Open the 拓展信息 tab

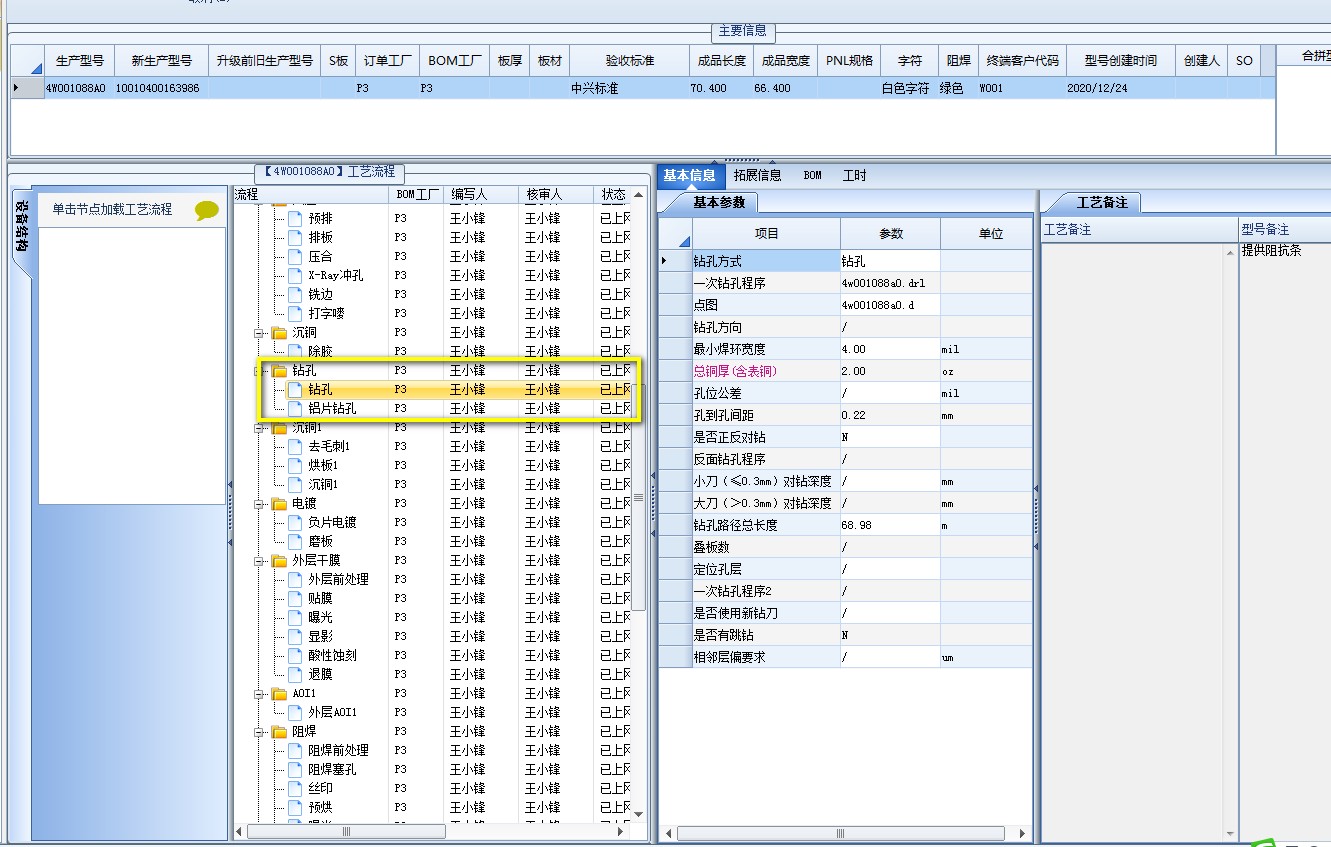pyautogui.click(x=757, y=175)
